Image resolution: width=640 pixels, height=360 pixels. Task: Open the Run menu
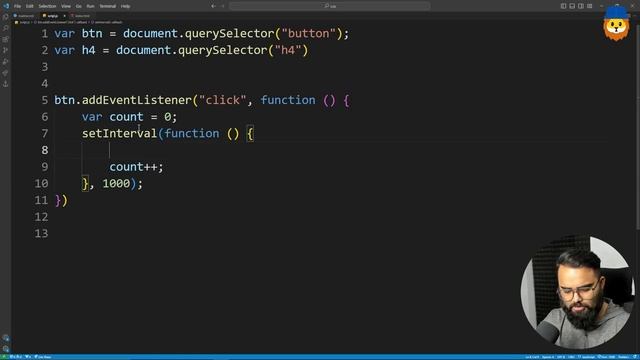pyautogui.click(x=91, y=6)
